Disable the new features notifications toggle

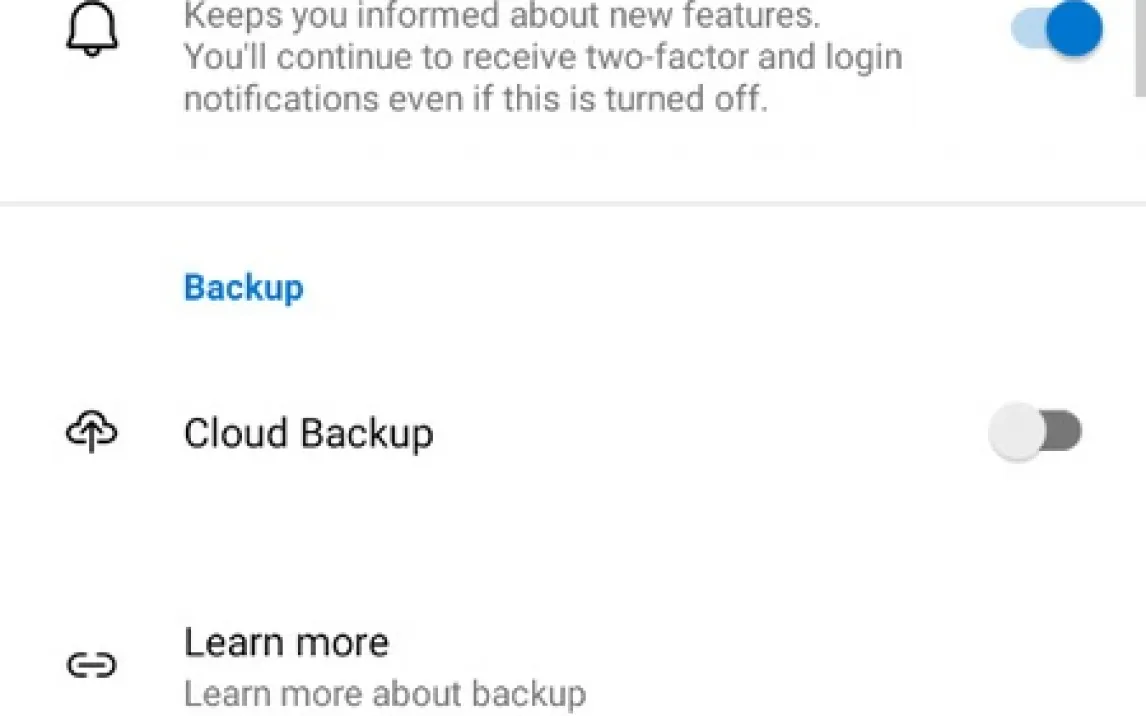[x=1056, y=30]
